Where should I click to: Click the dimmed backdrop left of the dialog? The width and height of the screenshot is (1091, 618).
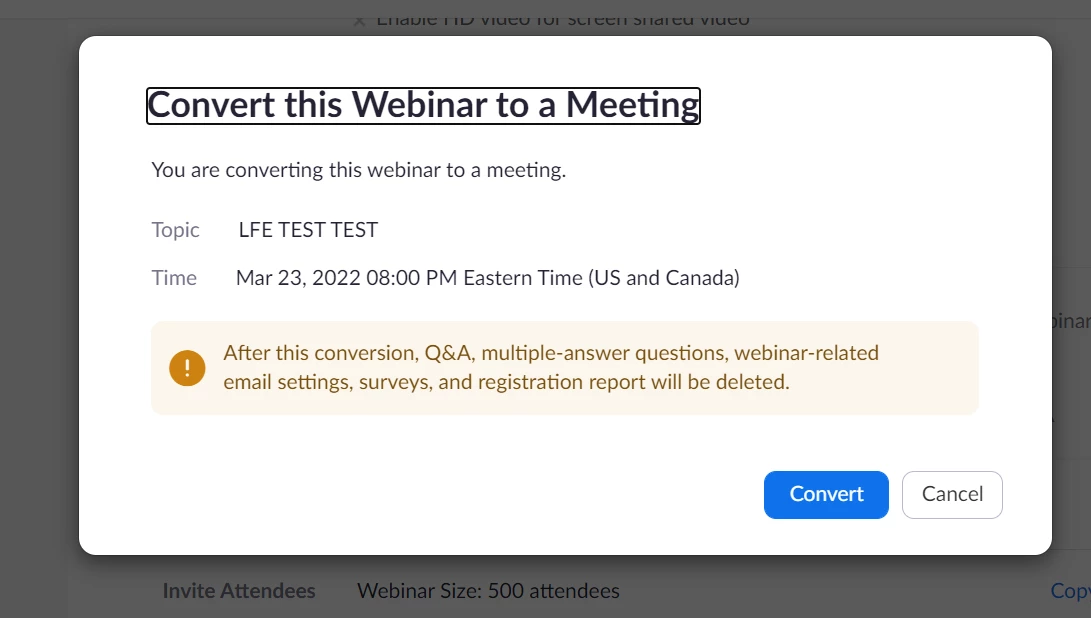[38, 300]
